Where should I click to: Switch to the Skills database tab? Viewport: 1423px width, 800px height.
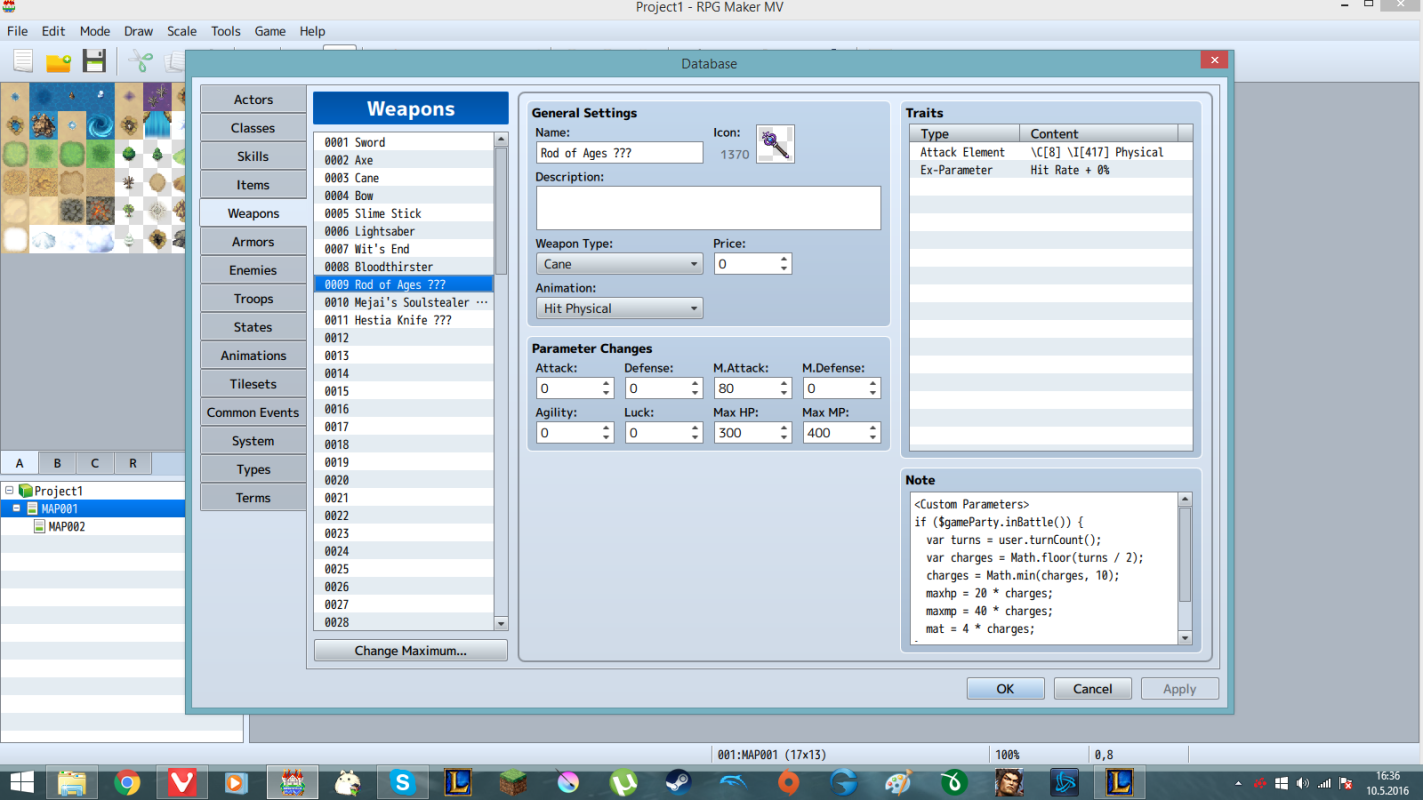click(x=253, y=156)
